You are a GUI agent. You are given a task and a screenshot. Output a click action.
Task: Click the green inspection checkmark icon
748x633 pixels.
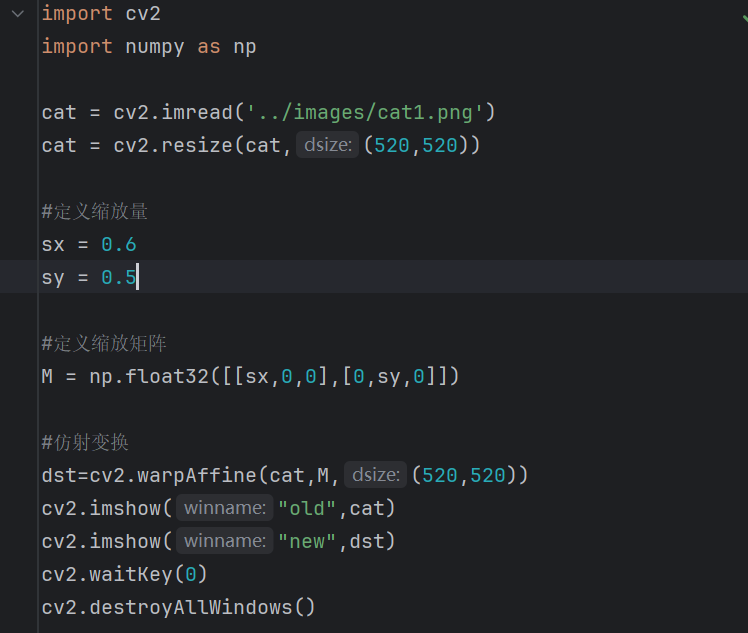744,18
